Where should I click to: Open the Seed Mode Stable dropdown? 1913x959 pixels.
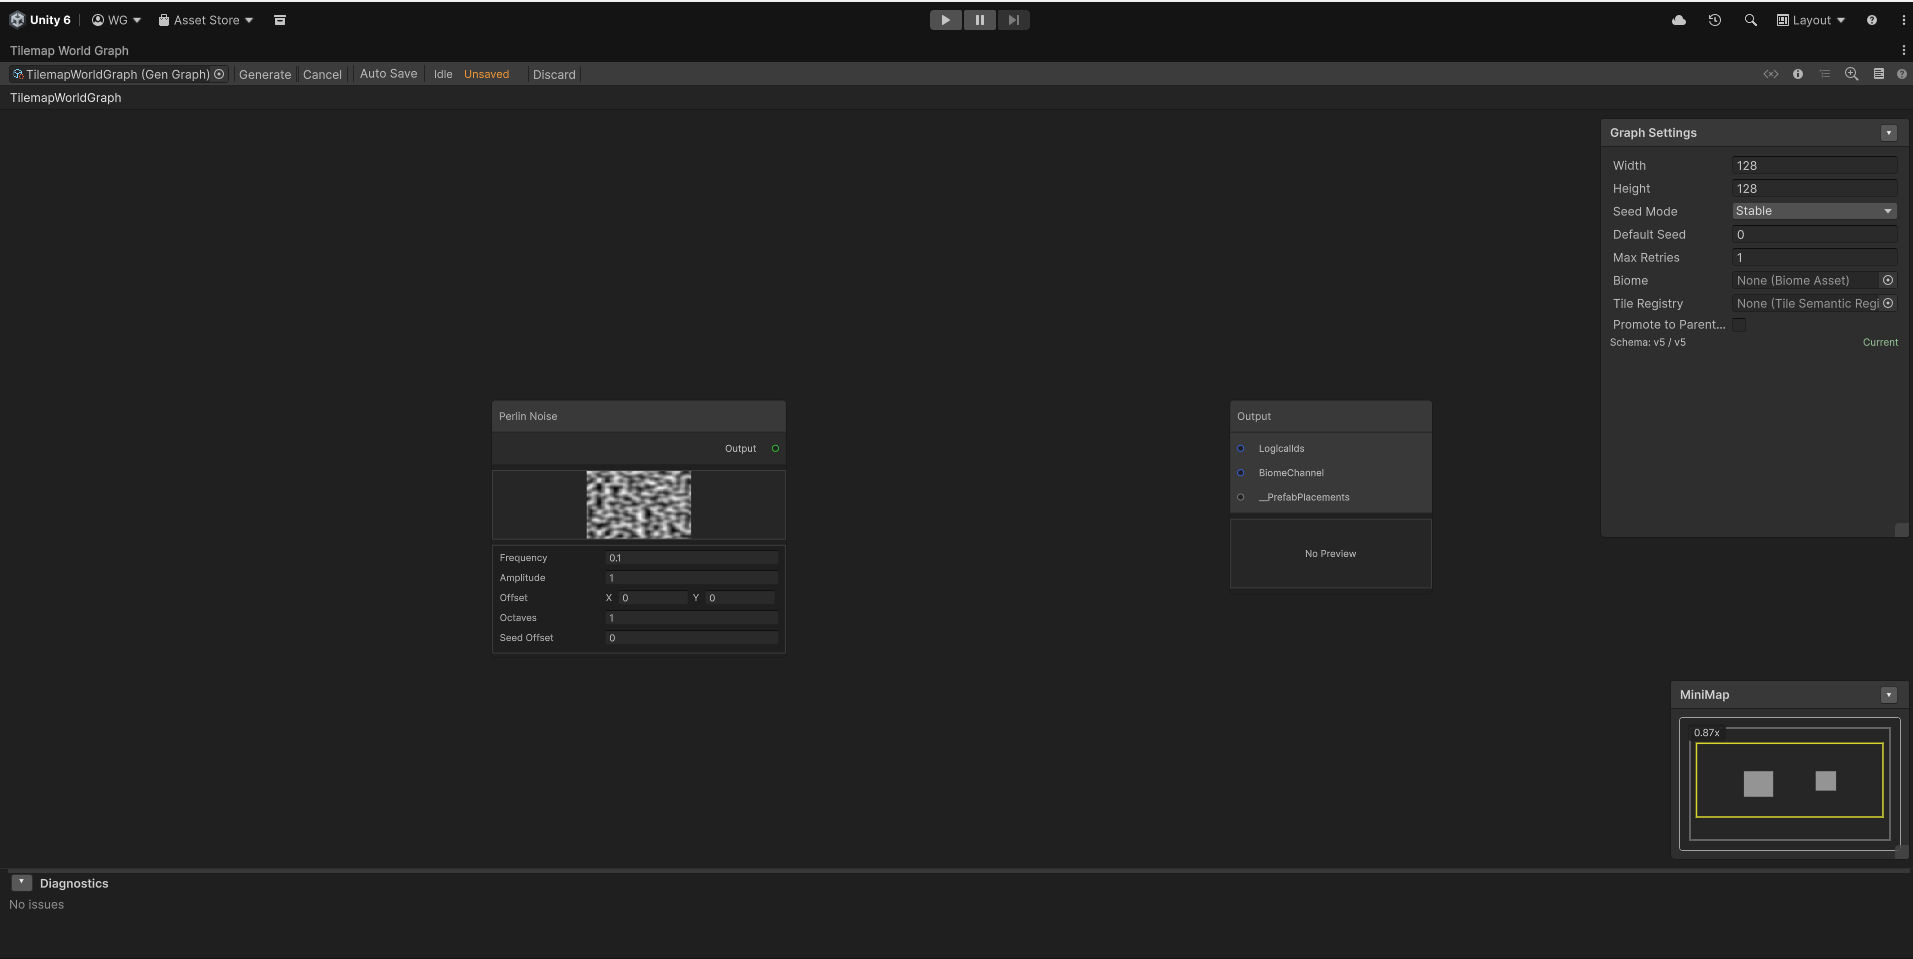[x=1815, y=211]
